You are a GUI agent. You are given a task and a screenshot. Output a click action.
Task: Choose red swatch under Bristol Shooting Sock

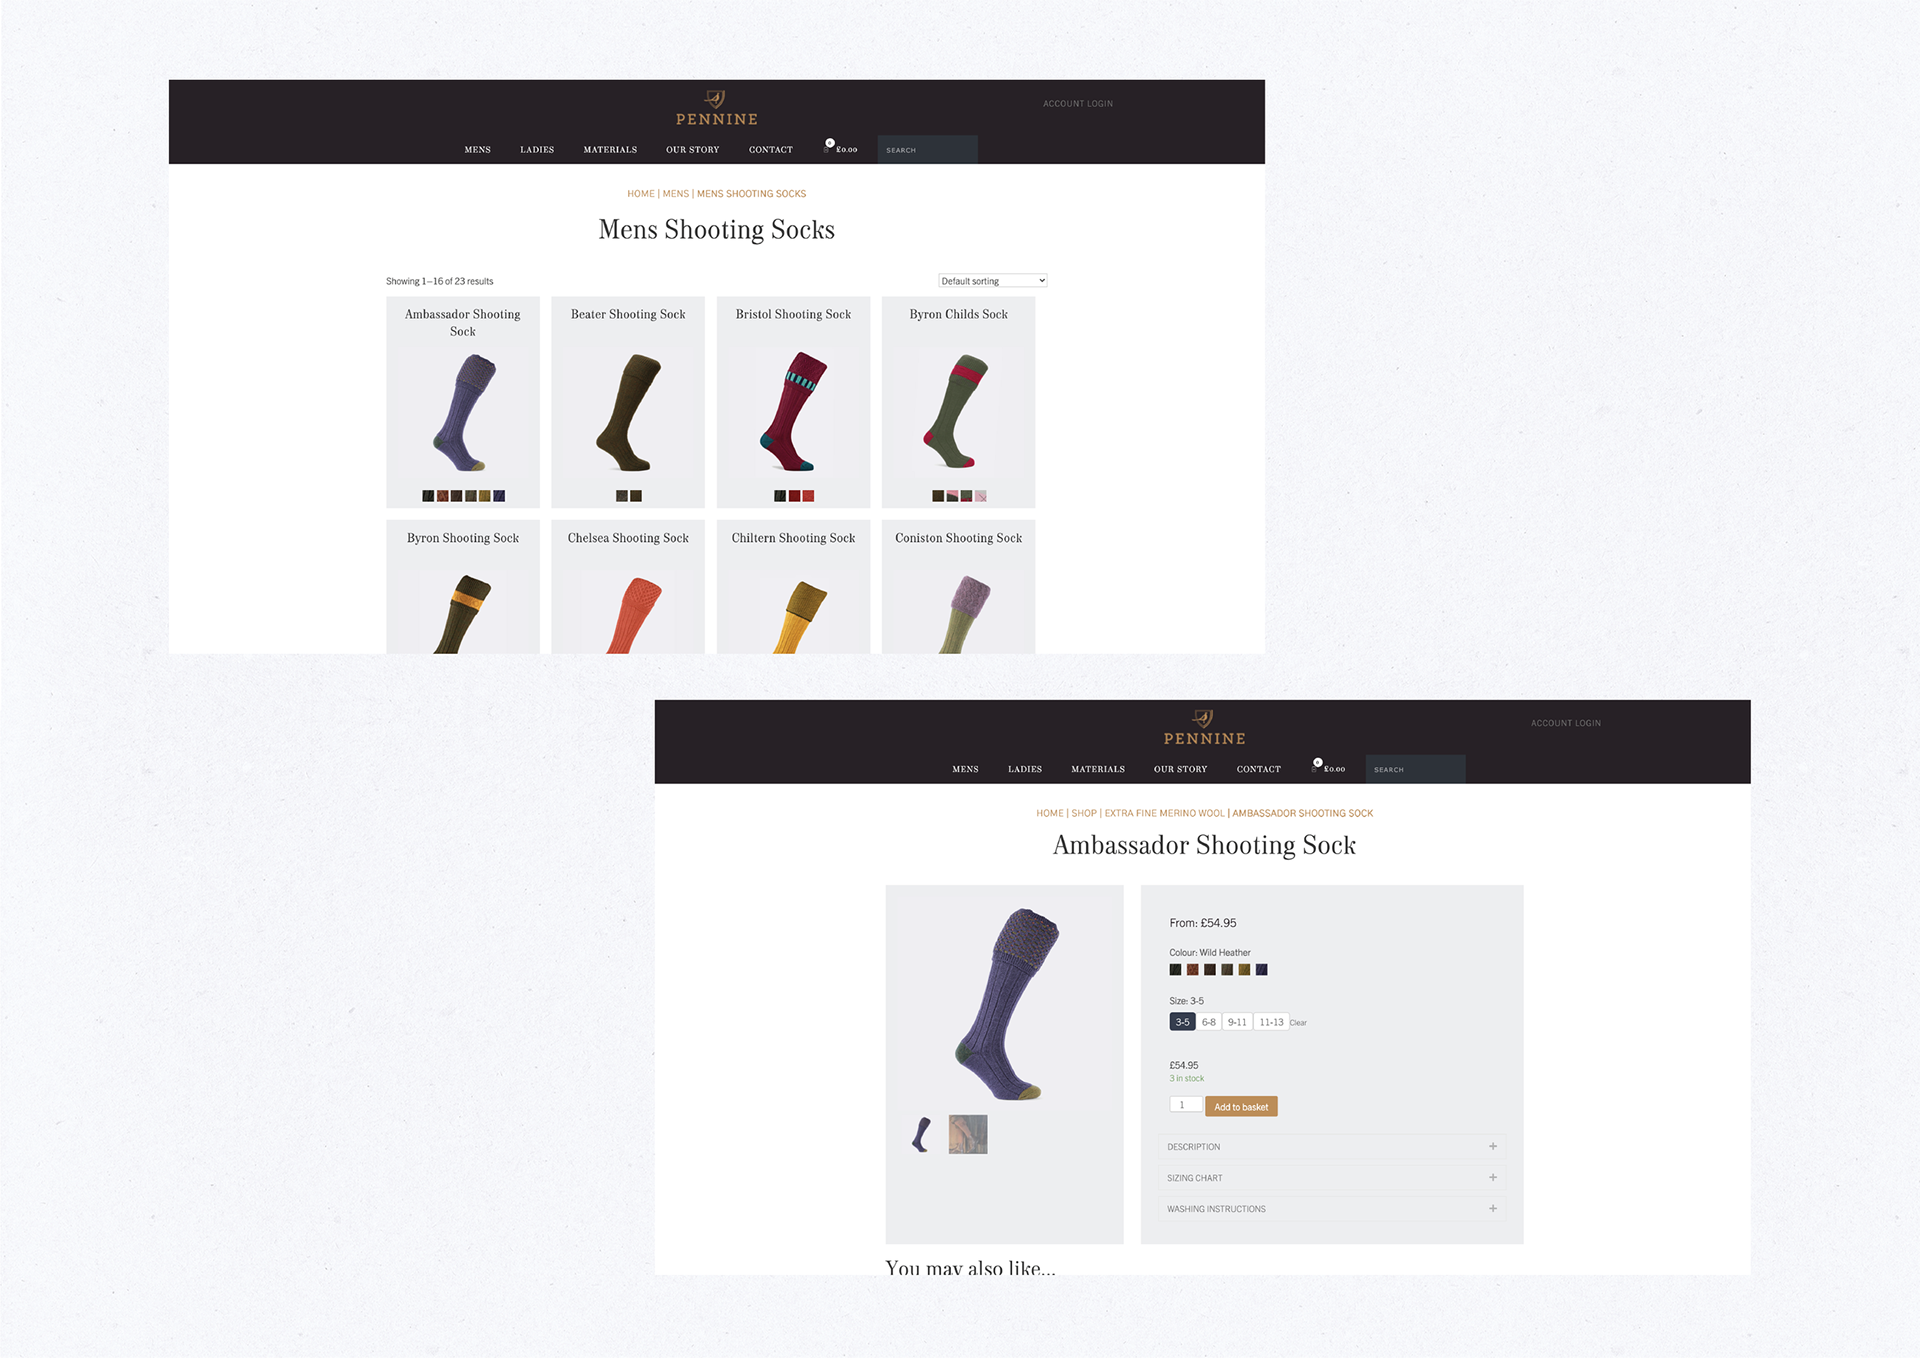point(808,496)
